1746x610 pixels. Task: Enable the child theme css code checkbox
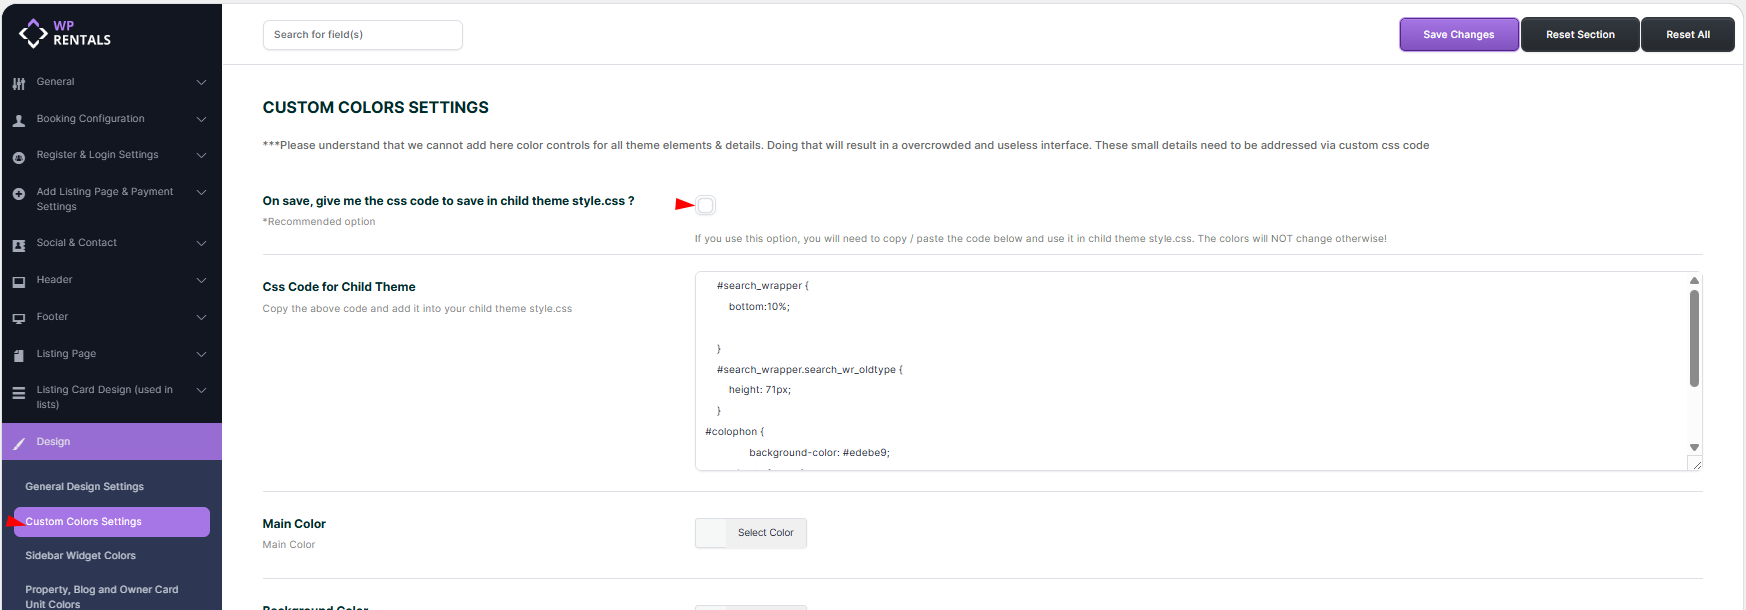click(x=706, y=205)
